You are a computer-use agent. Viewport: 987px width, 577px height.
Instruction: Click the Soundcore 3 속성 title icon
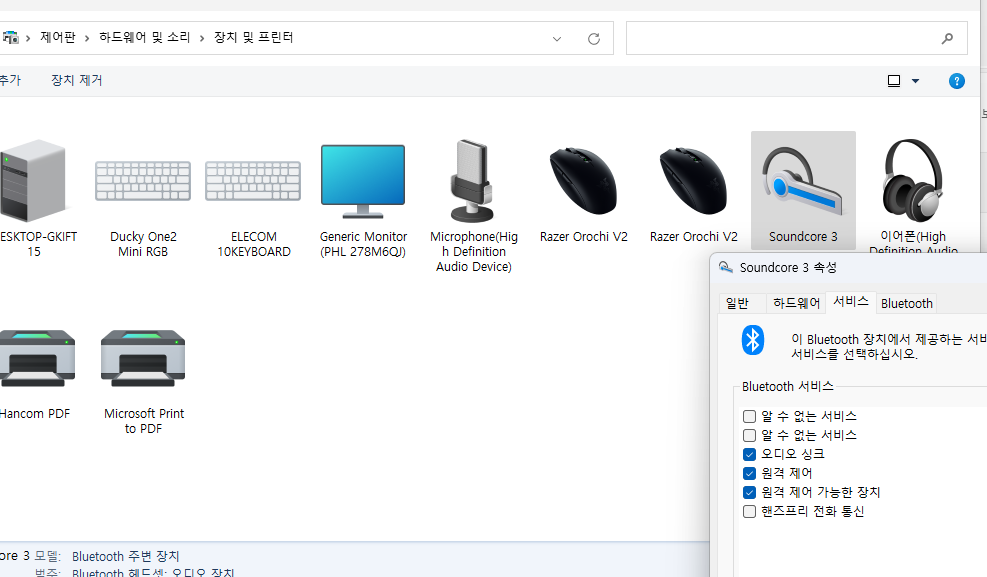click(x=726, y=267)
